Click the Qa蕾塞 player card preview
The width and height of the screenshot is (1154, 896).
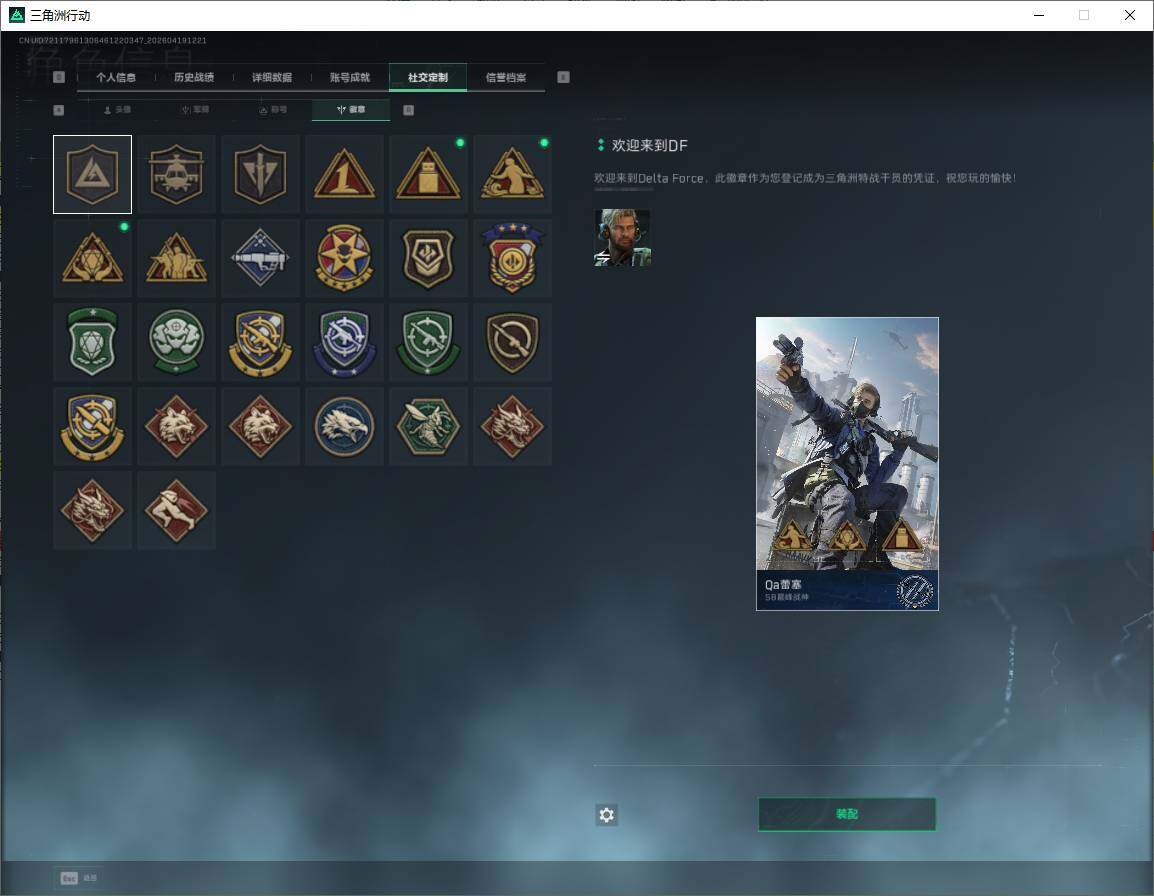click(847, 464)
